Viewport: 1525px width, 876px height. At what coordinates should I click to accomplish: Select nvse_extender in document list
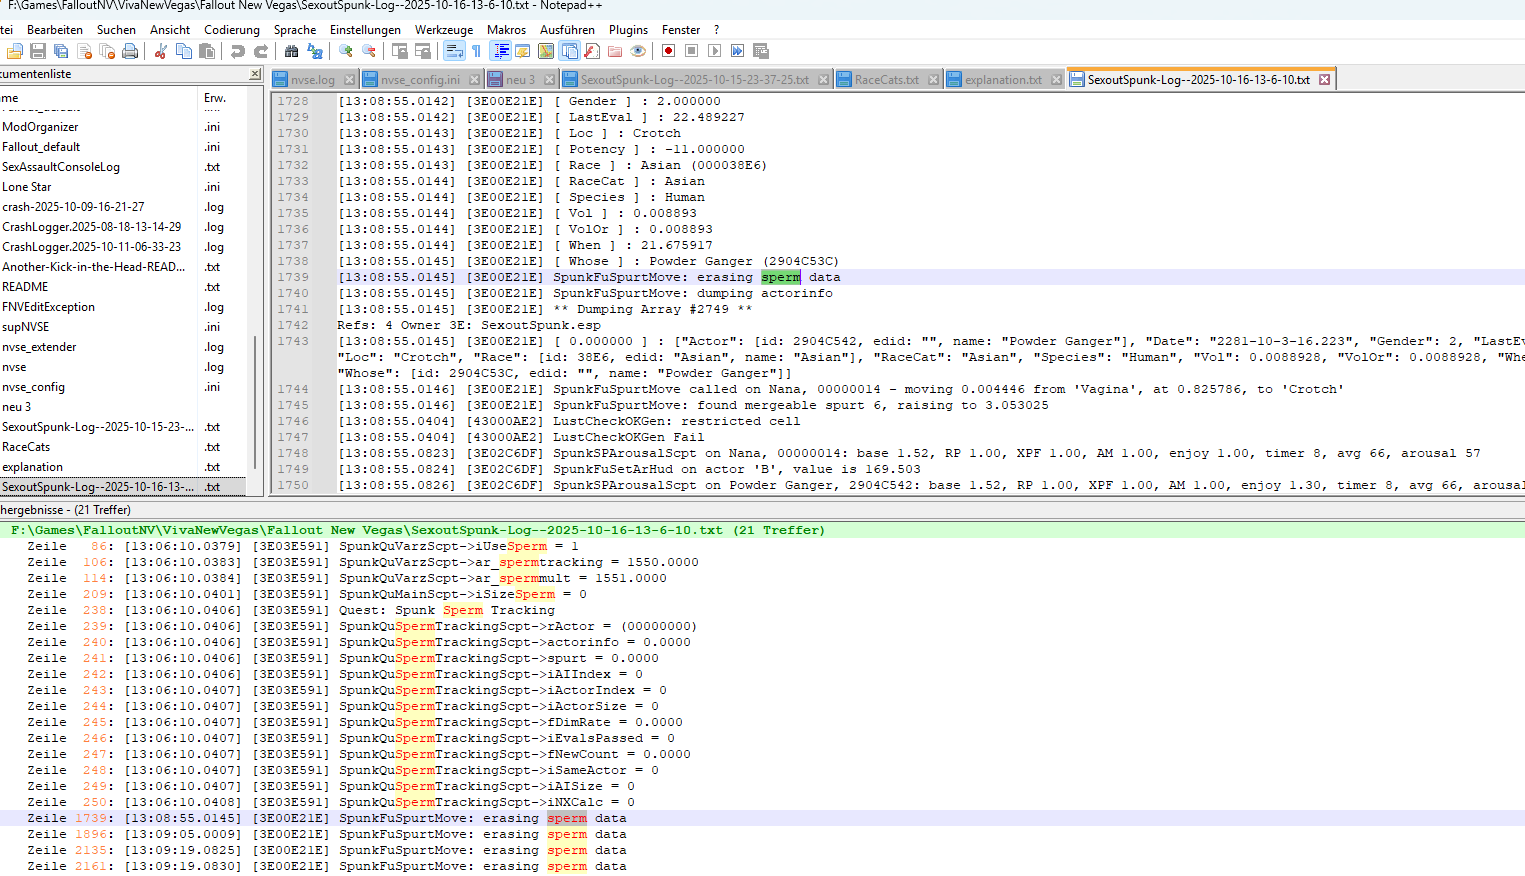[x=39, y=347]
